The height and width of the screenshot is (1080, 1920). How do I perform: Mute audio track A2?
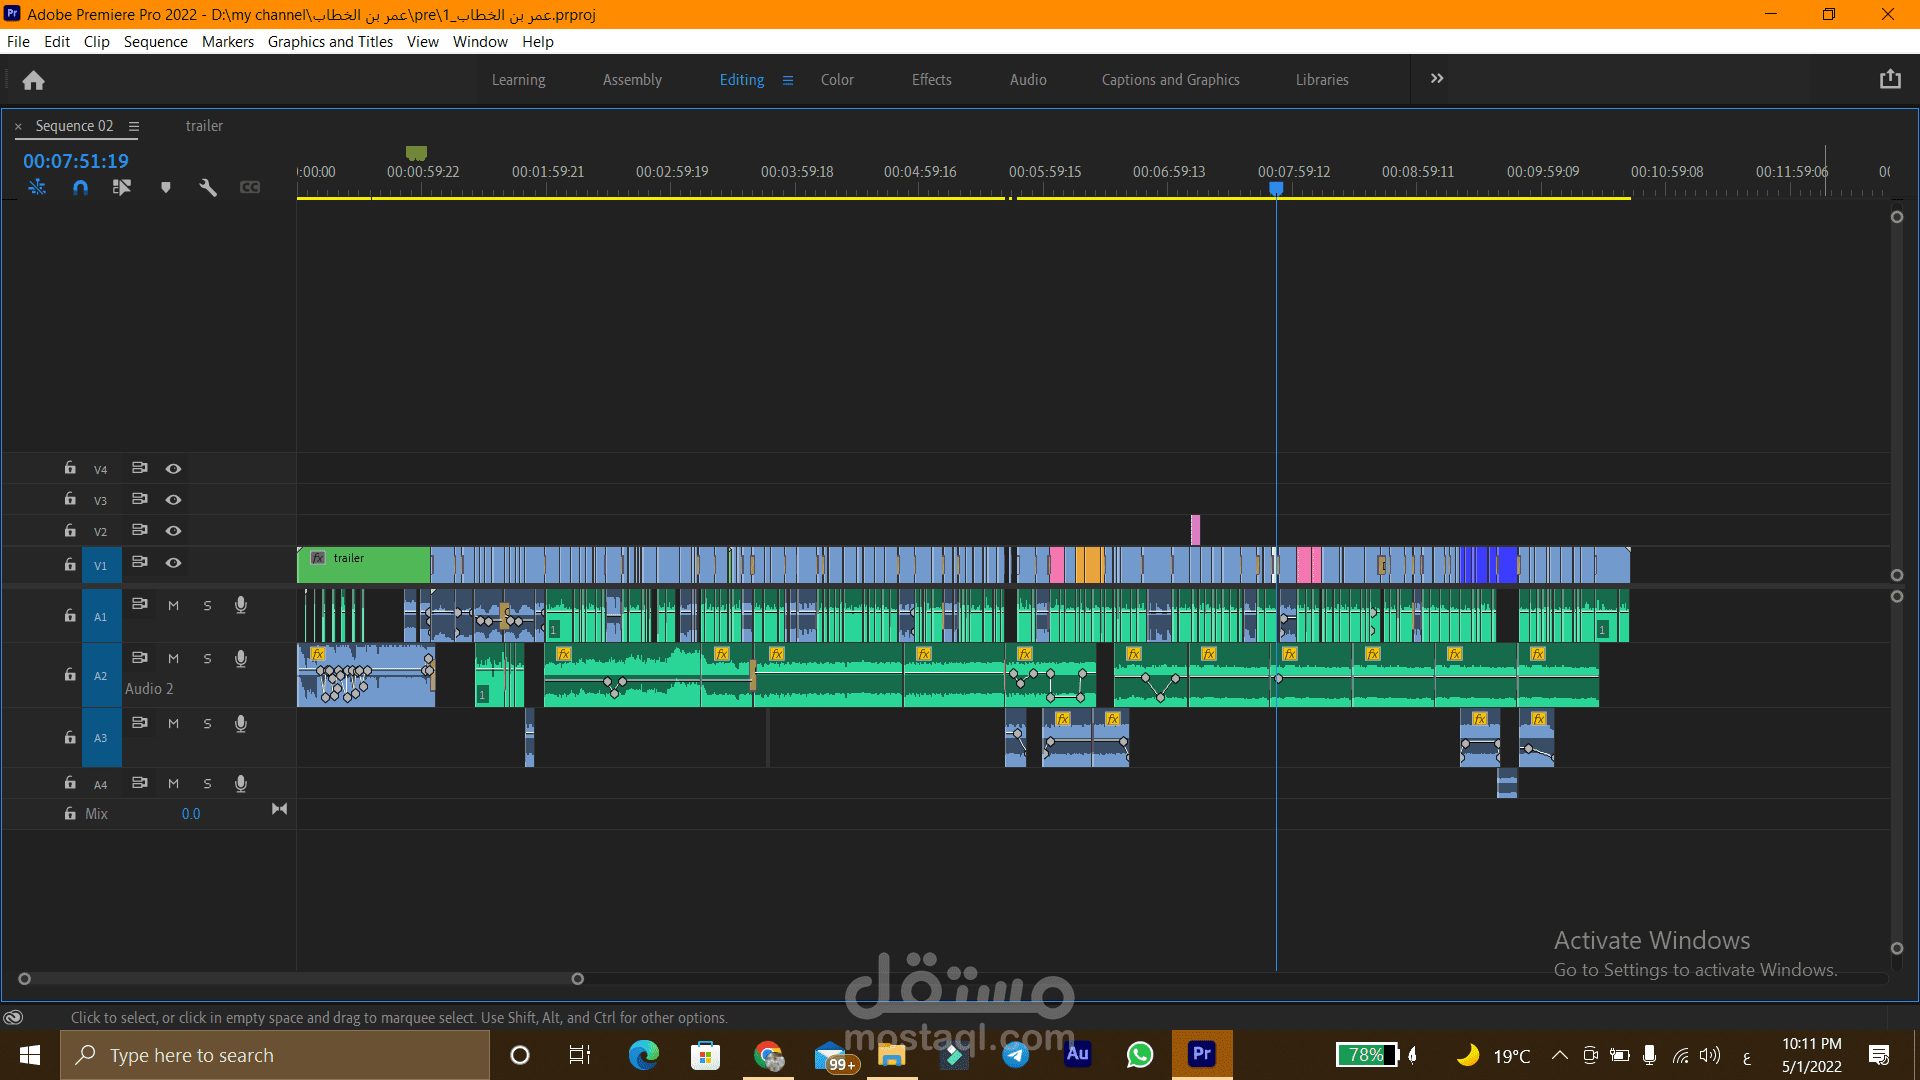(173, 658)
